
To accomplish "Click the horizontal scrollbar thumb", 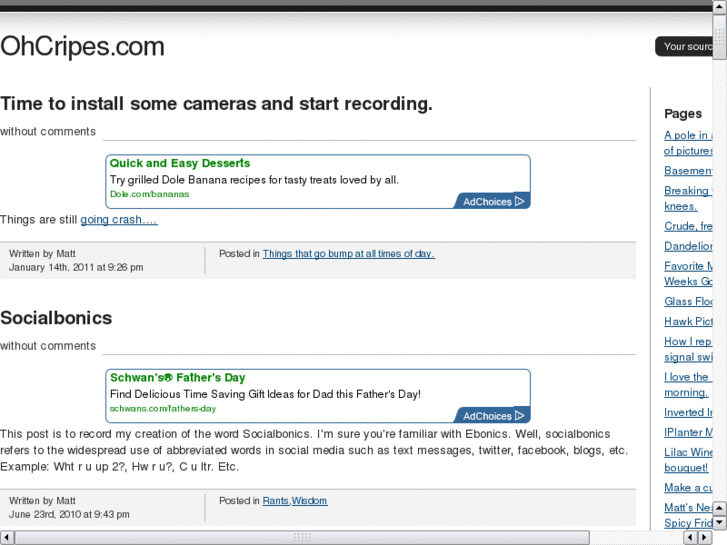I will pyautogui.click(x=302, y=537).
